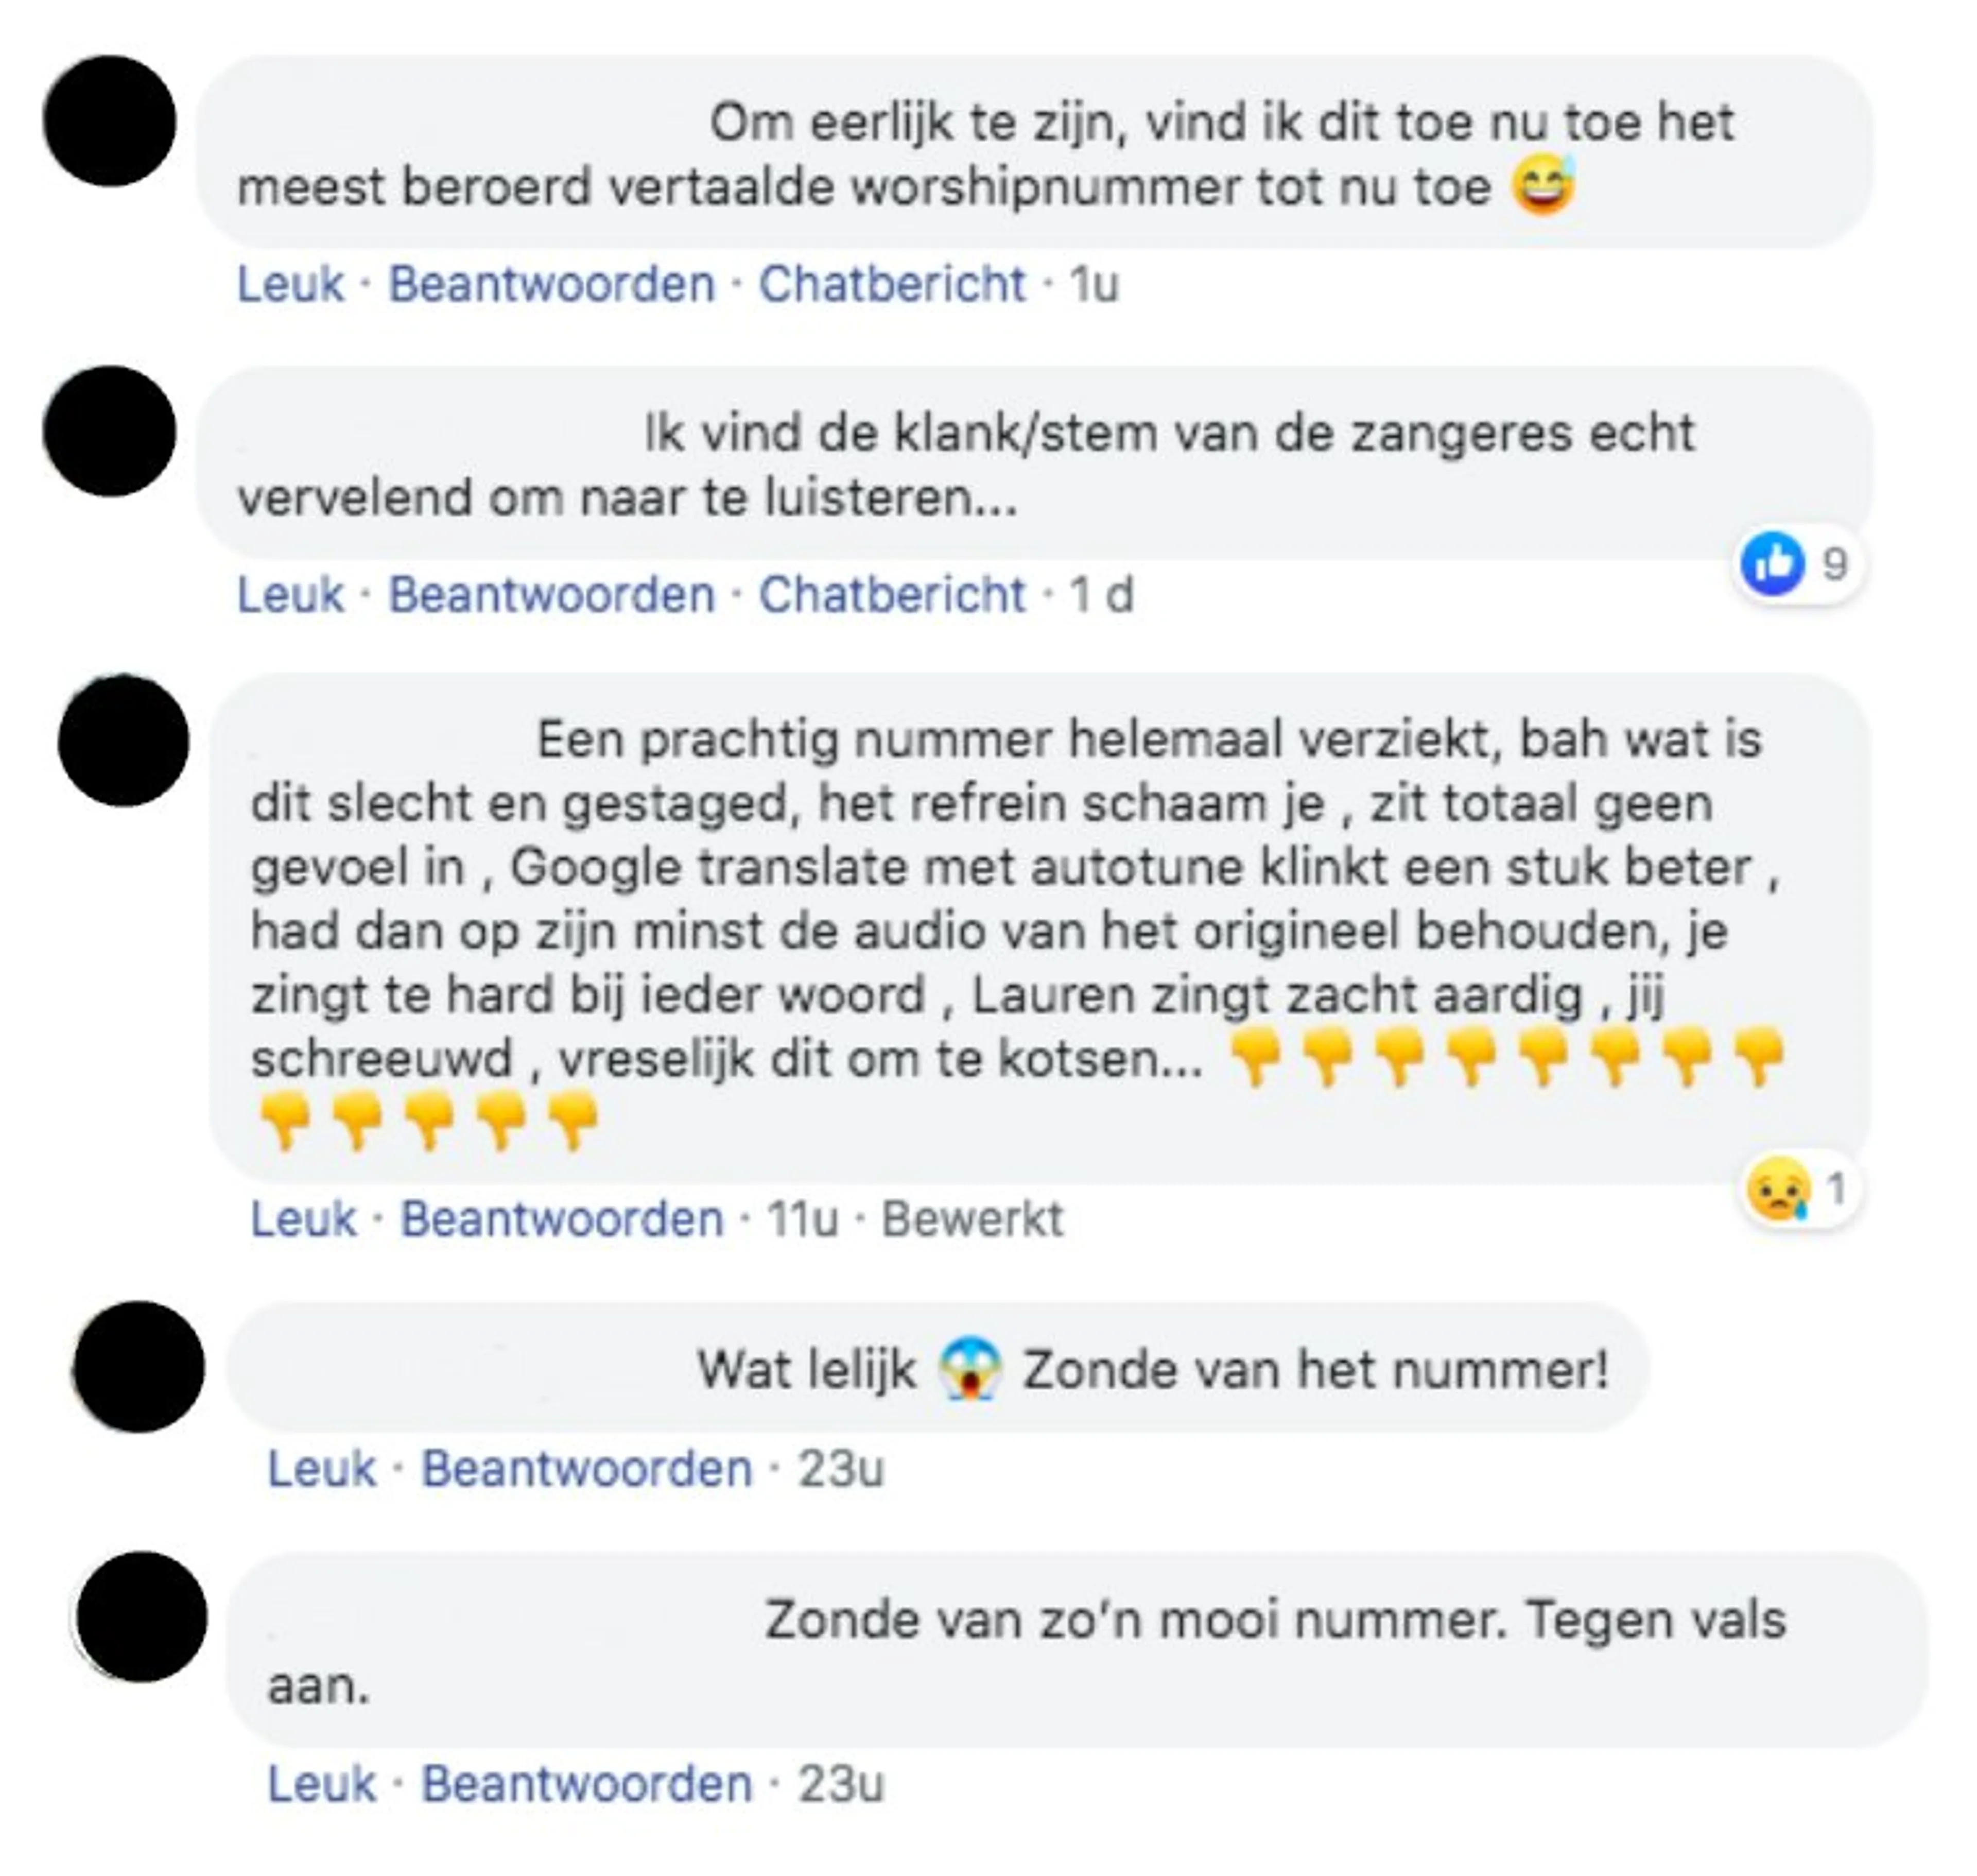Viewport: 1977px width, 1876px height.
Task: Open the avatar beside 'Een prachtig nummer' comment
Action: (x=124, y=741)
